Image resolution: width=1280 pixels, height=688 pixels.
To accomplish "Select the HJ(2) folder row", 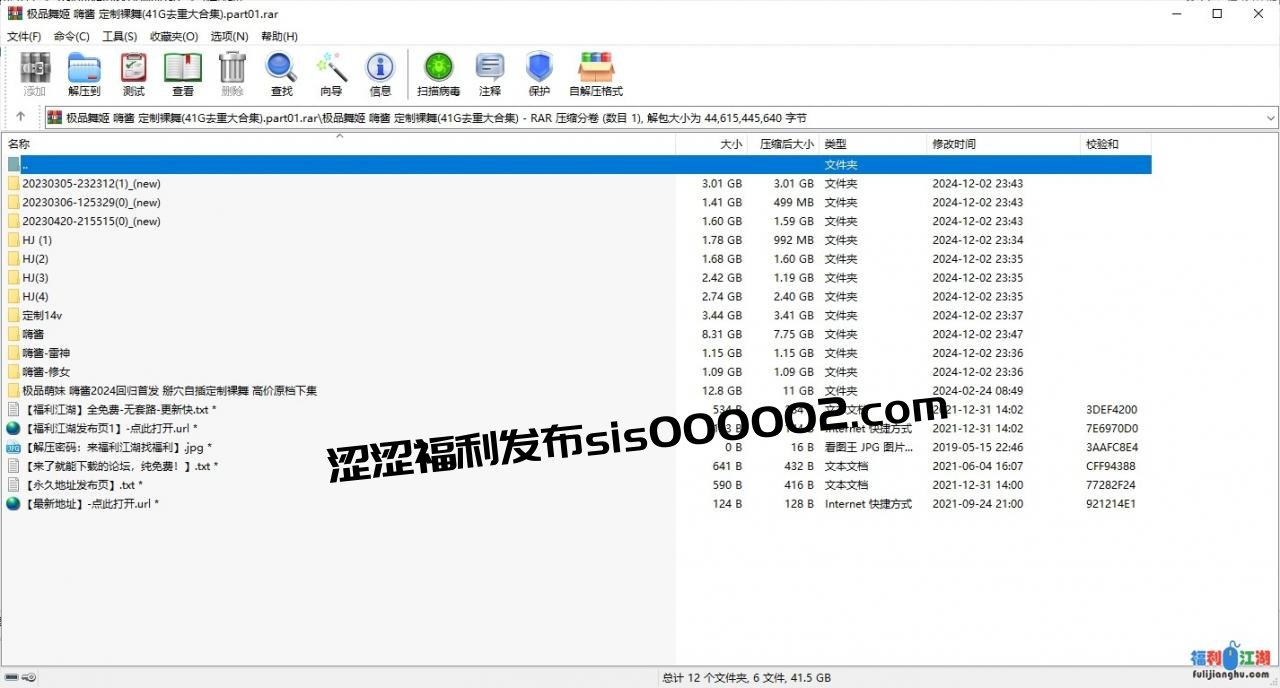I will click(x=578, y=259).
